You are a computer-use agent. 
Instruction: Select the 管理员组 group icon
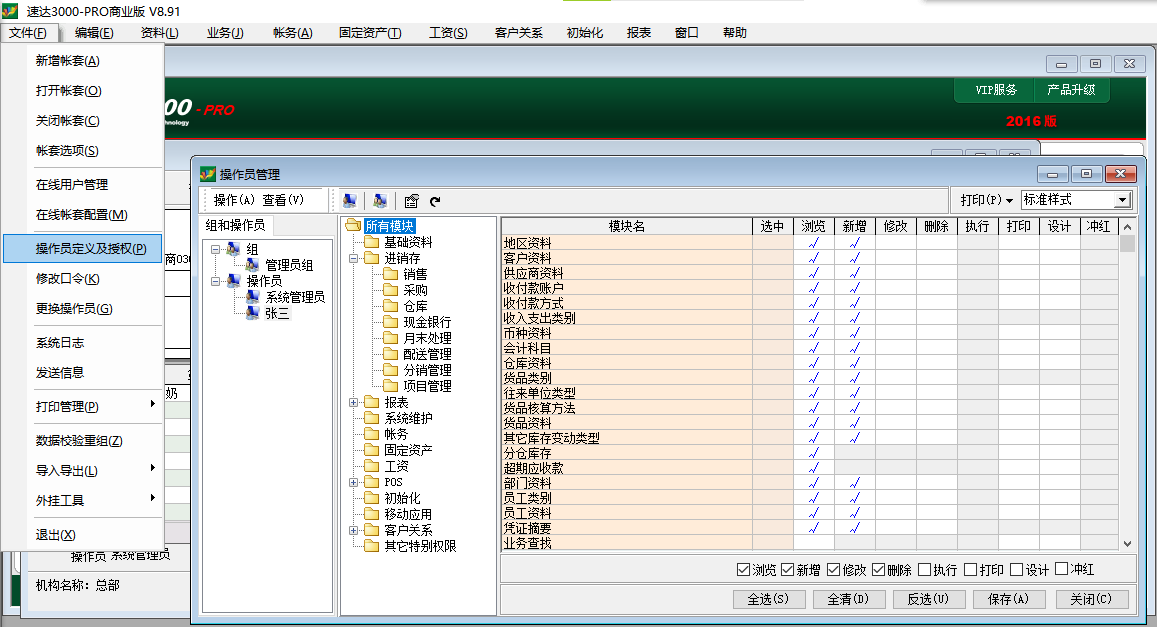[253, 265]
